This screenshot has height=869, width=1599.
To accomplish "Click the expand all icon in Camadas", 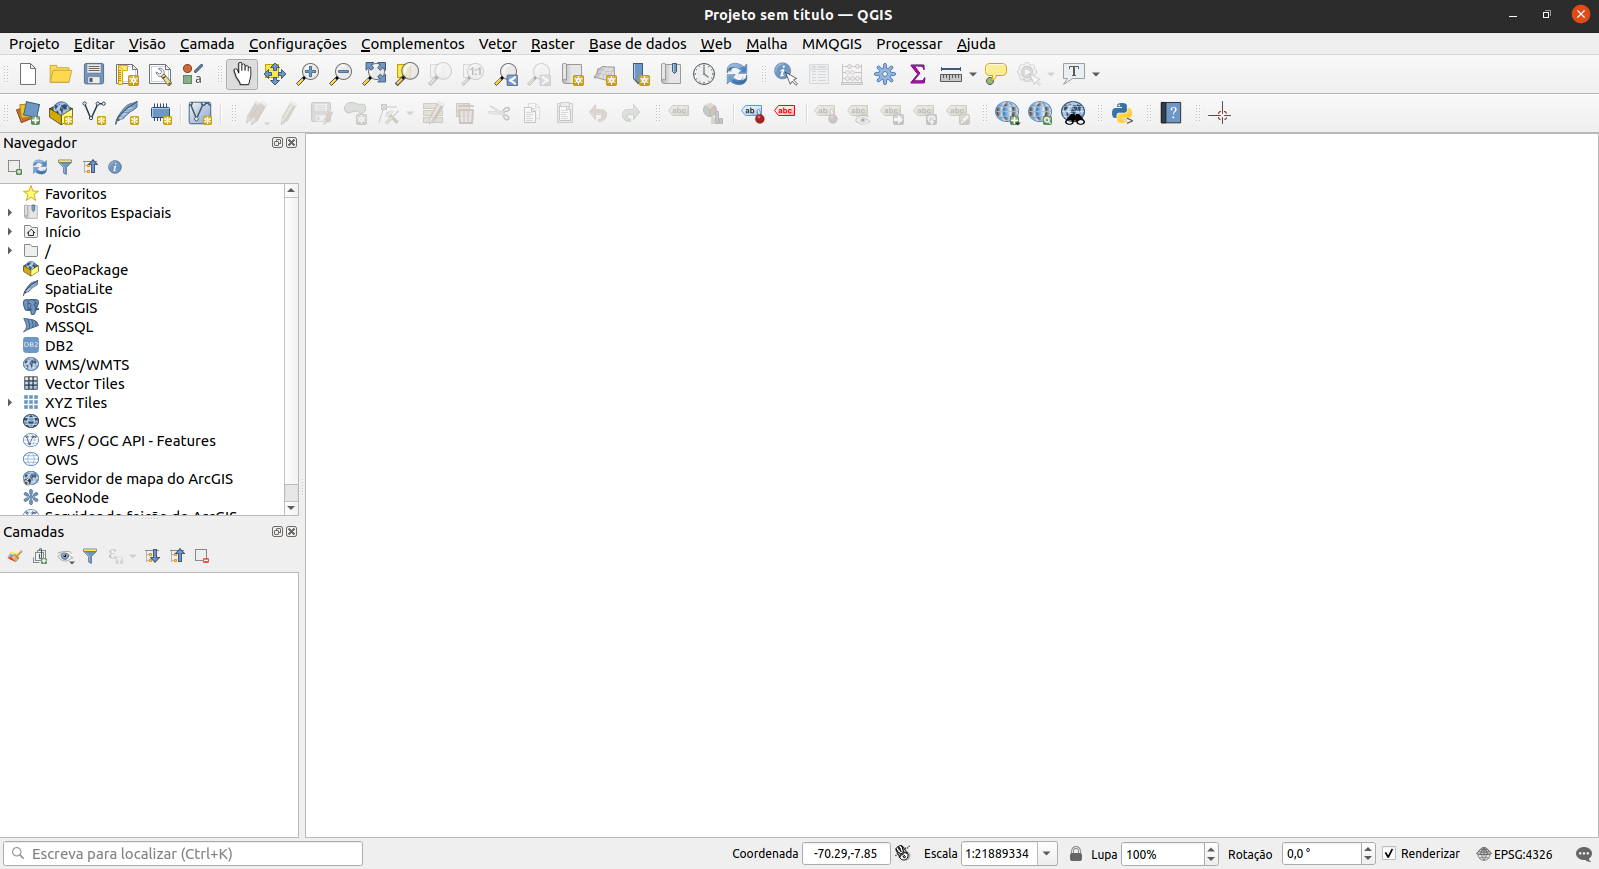I will click(x=152, y=556).
